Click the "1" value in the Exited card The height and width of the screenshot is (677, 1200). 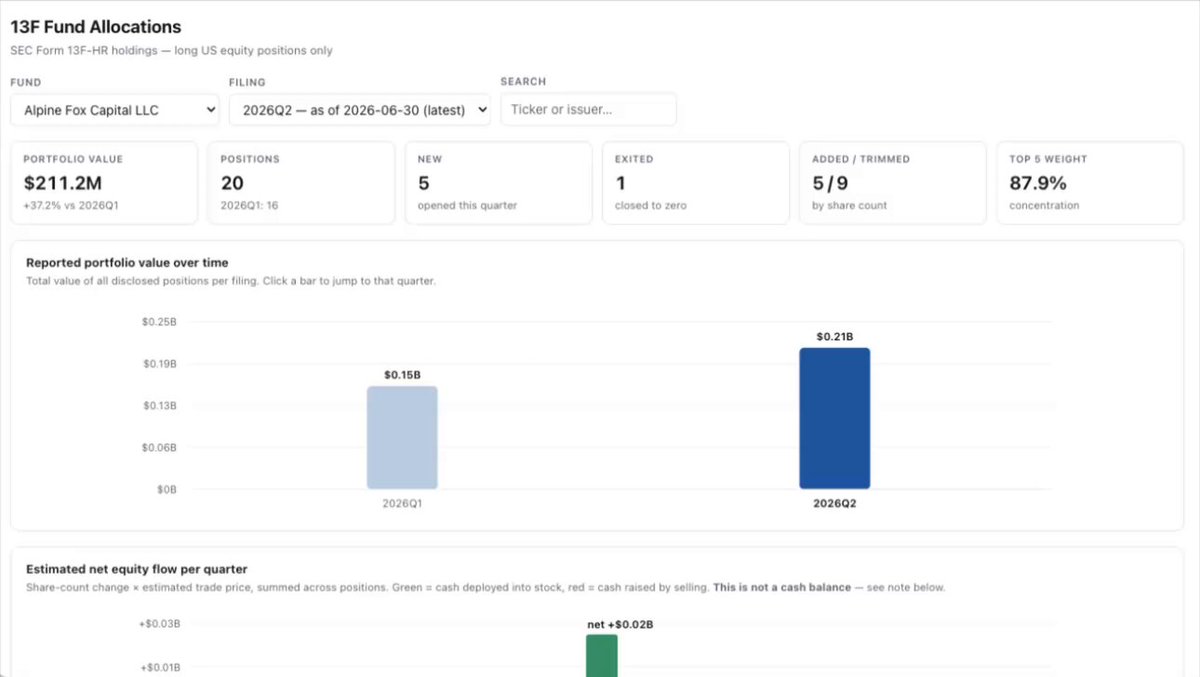click(x=620, y=183)
